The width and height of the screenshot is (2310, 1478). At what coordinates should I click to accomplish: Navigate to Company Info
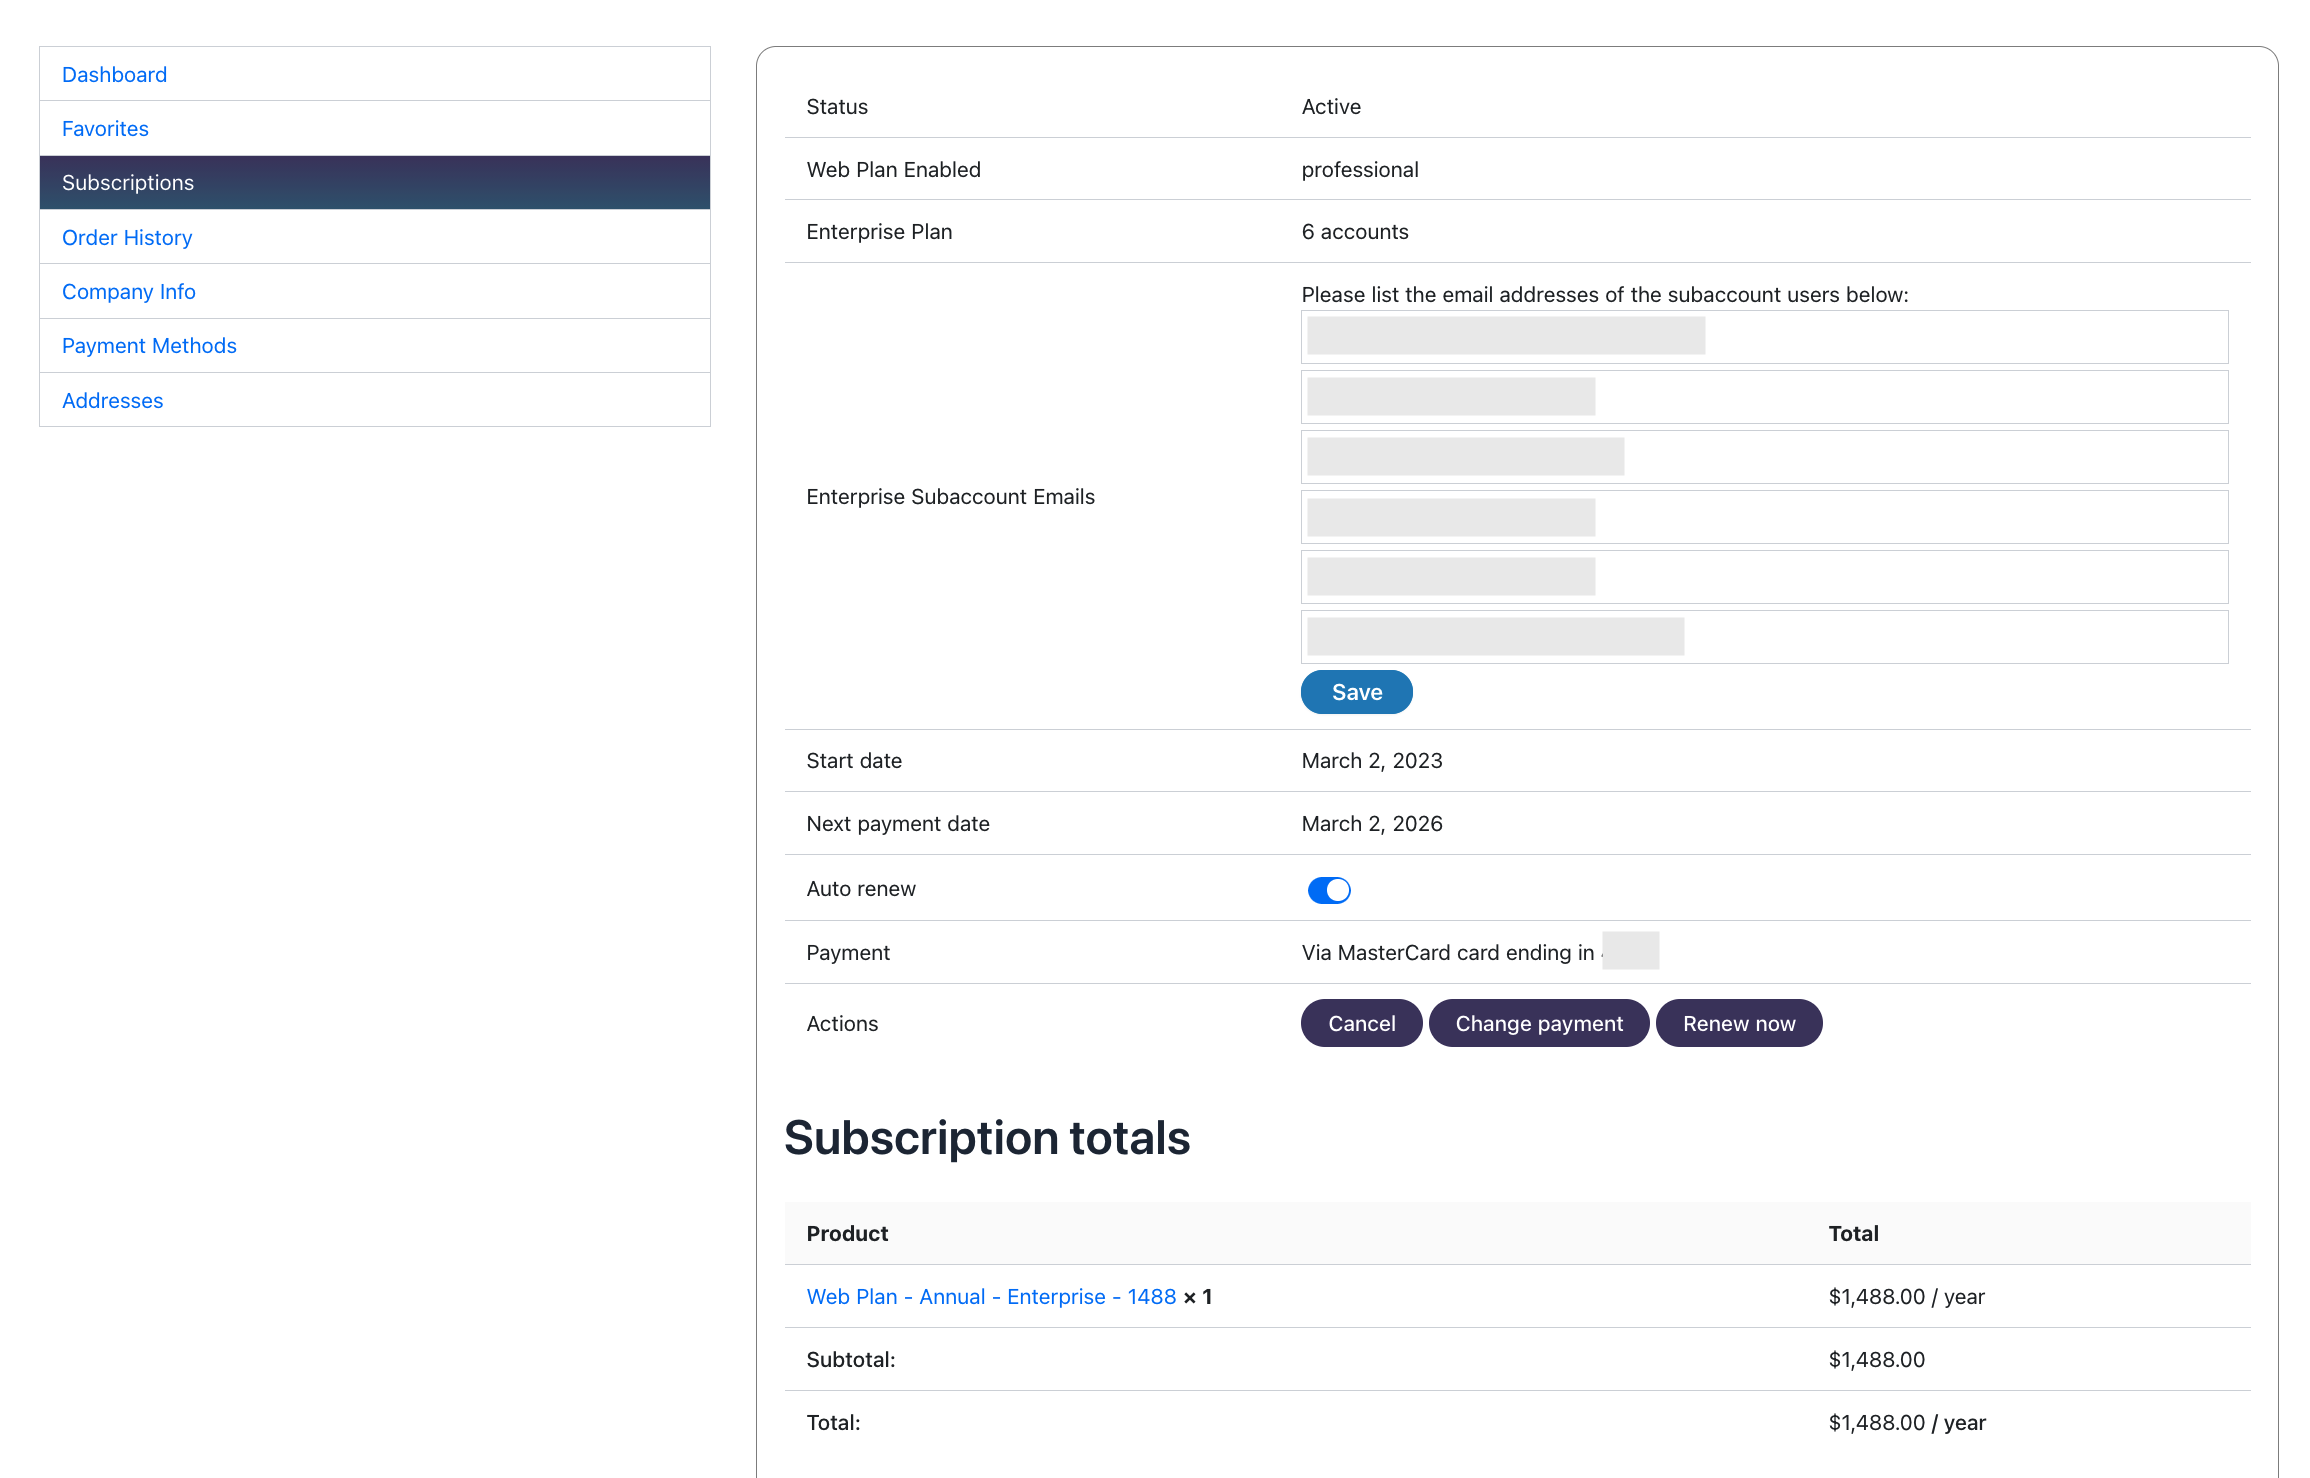pyautogui.click(x=129, y=292)
